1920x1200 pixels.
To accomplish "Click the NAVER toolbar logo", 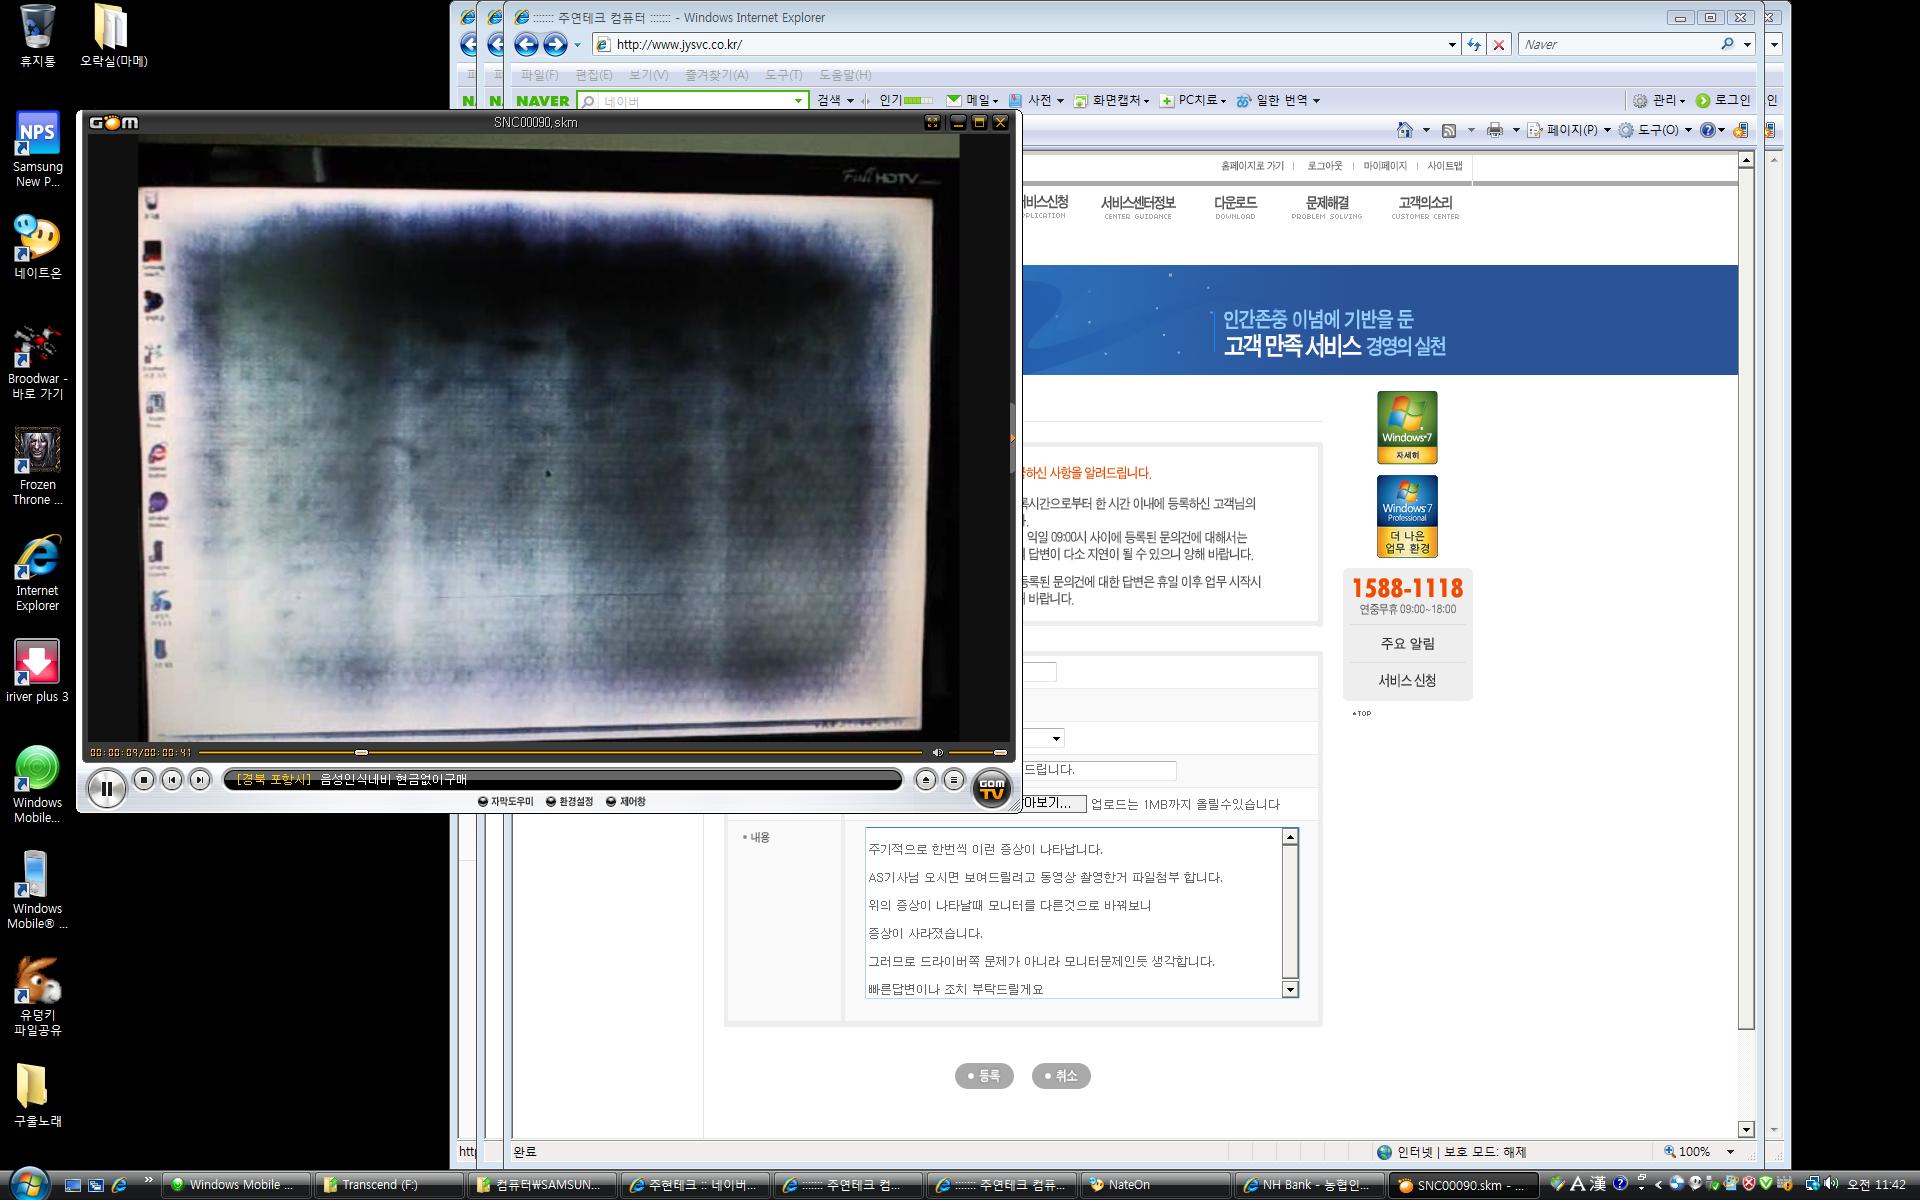I will pyautogui.click(x=543, y=100).
